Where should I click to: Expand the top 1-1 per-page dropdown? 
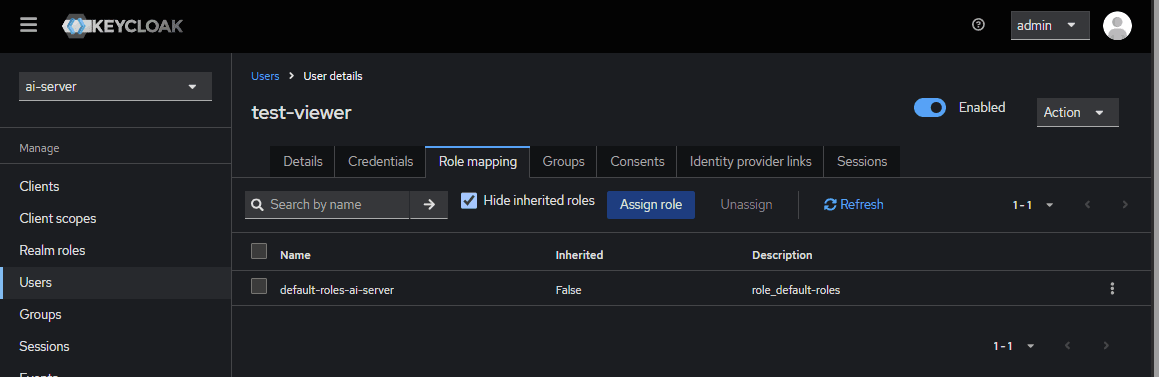(x=1033, y=205)
